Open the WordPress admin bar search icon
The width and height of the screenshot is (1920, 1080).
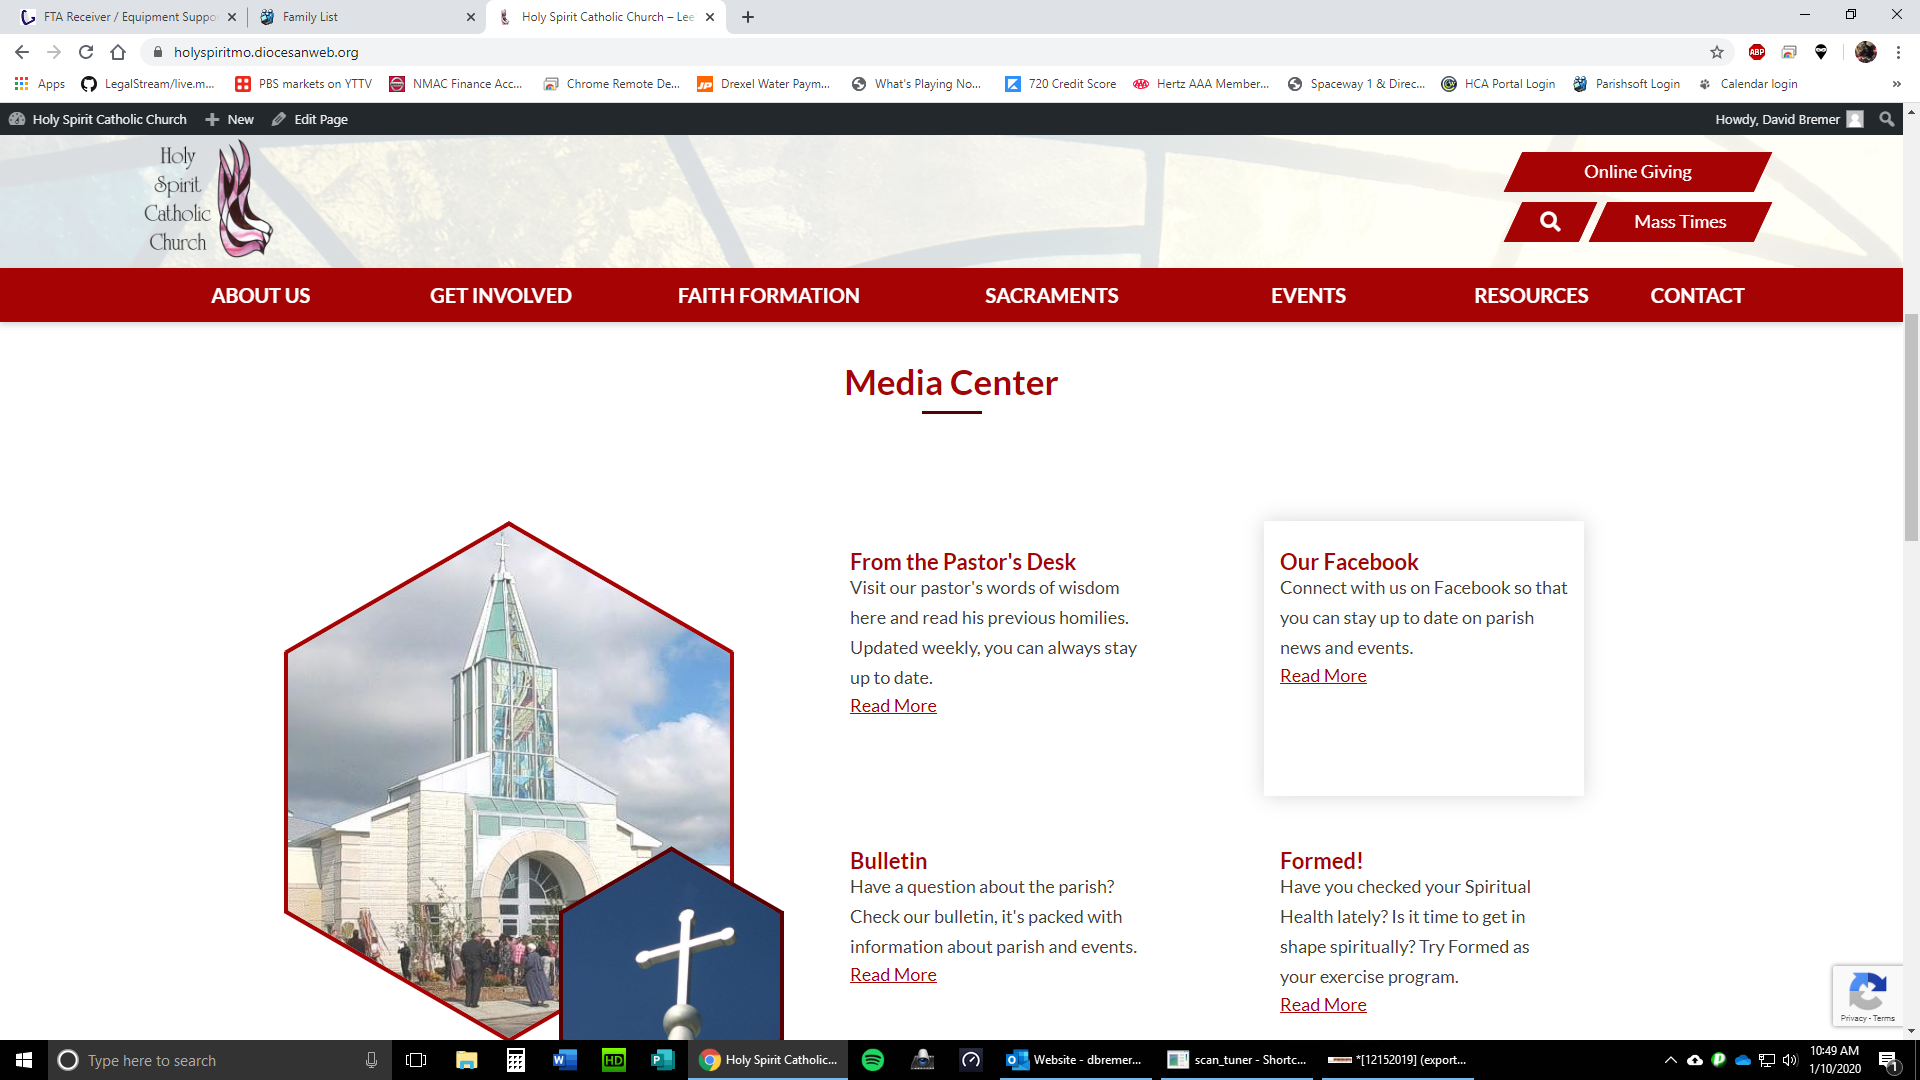1886,119
